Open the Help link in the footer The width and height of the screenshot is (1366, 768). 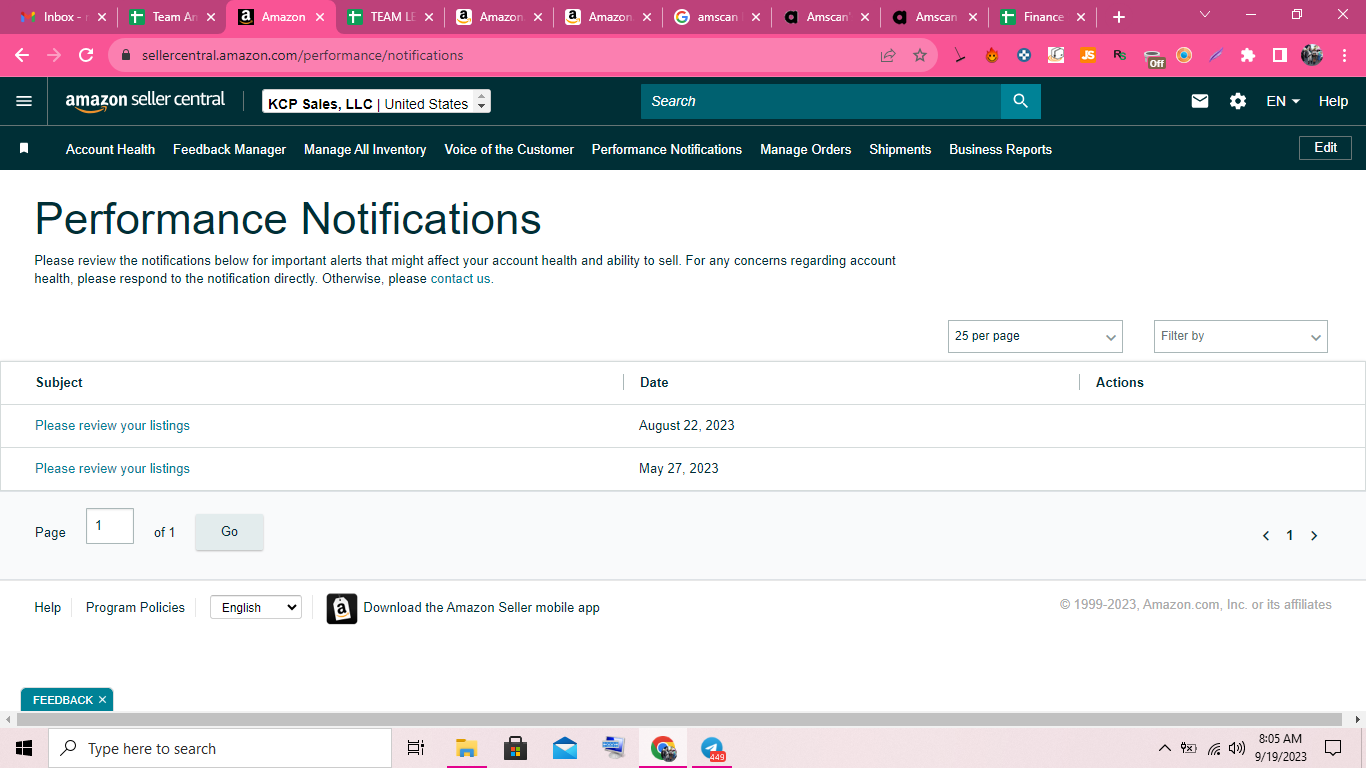(x=47, y=607)
